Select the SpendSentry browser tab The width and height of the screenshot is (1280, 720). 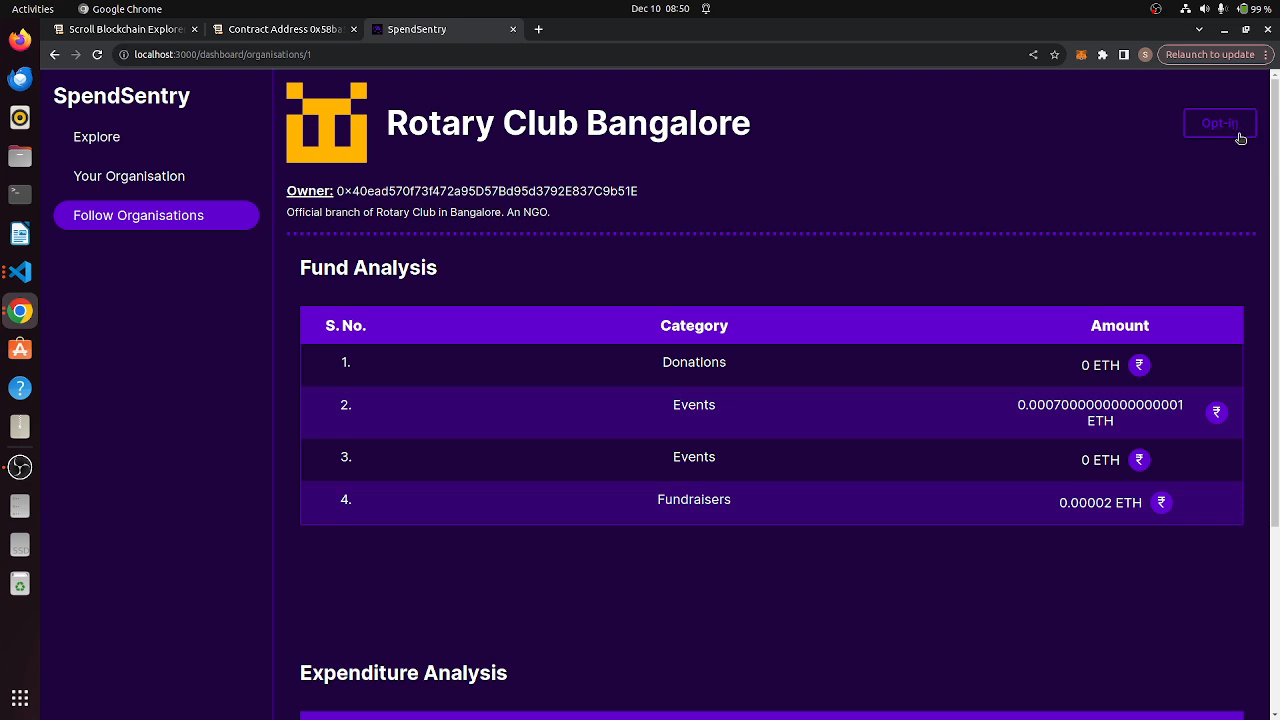click(x=444, y=29)
